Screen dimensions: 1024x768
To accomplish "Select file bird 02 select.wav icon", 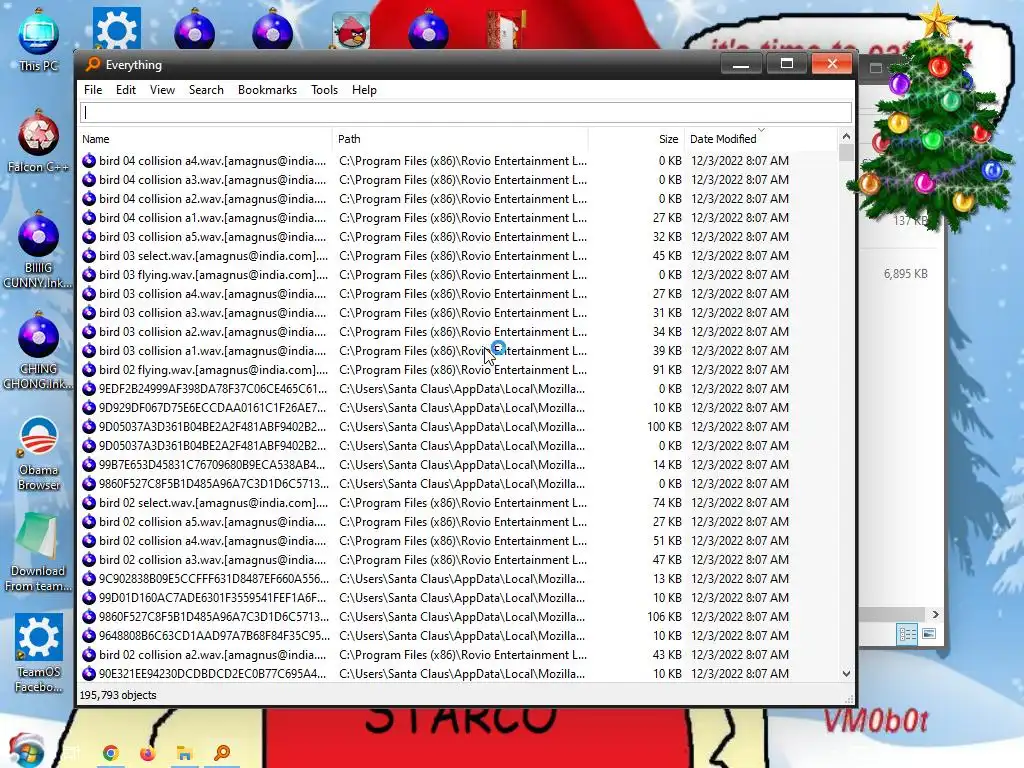I will tap(89, 503).
